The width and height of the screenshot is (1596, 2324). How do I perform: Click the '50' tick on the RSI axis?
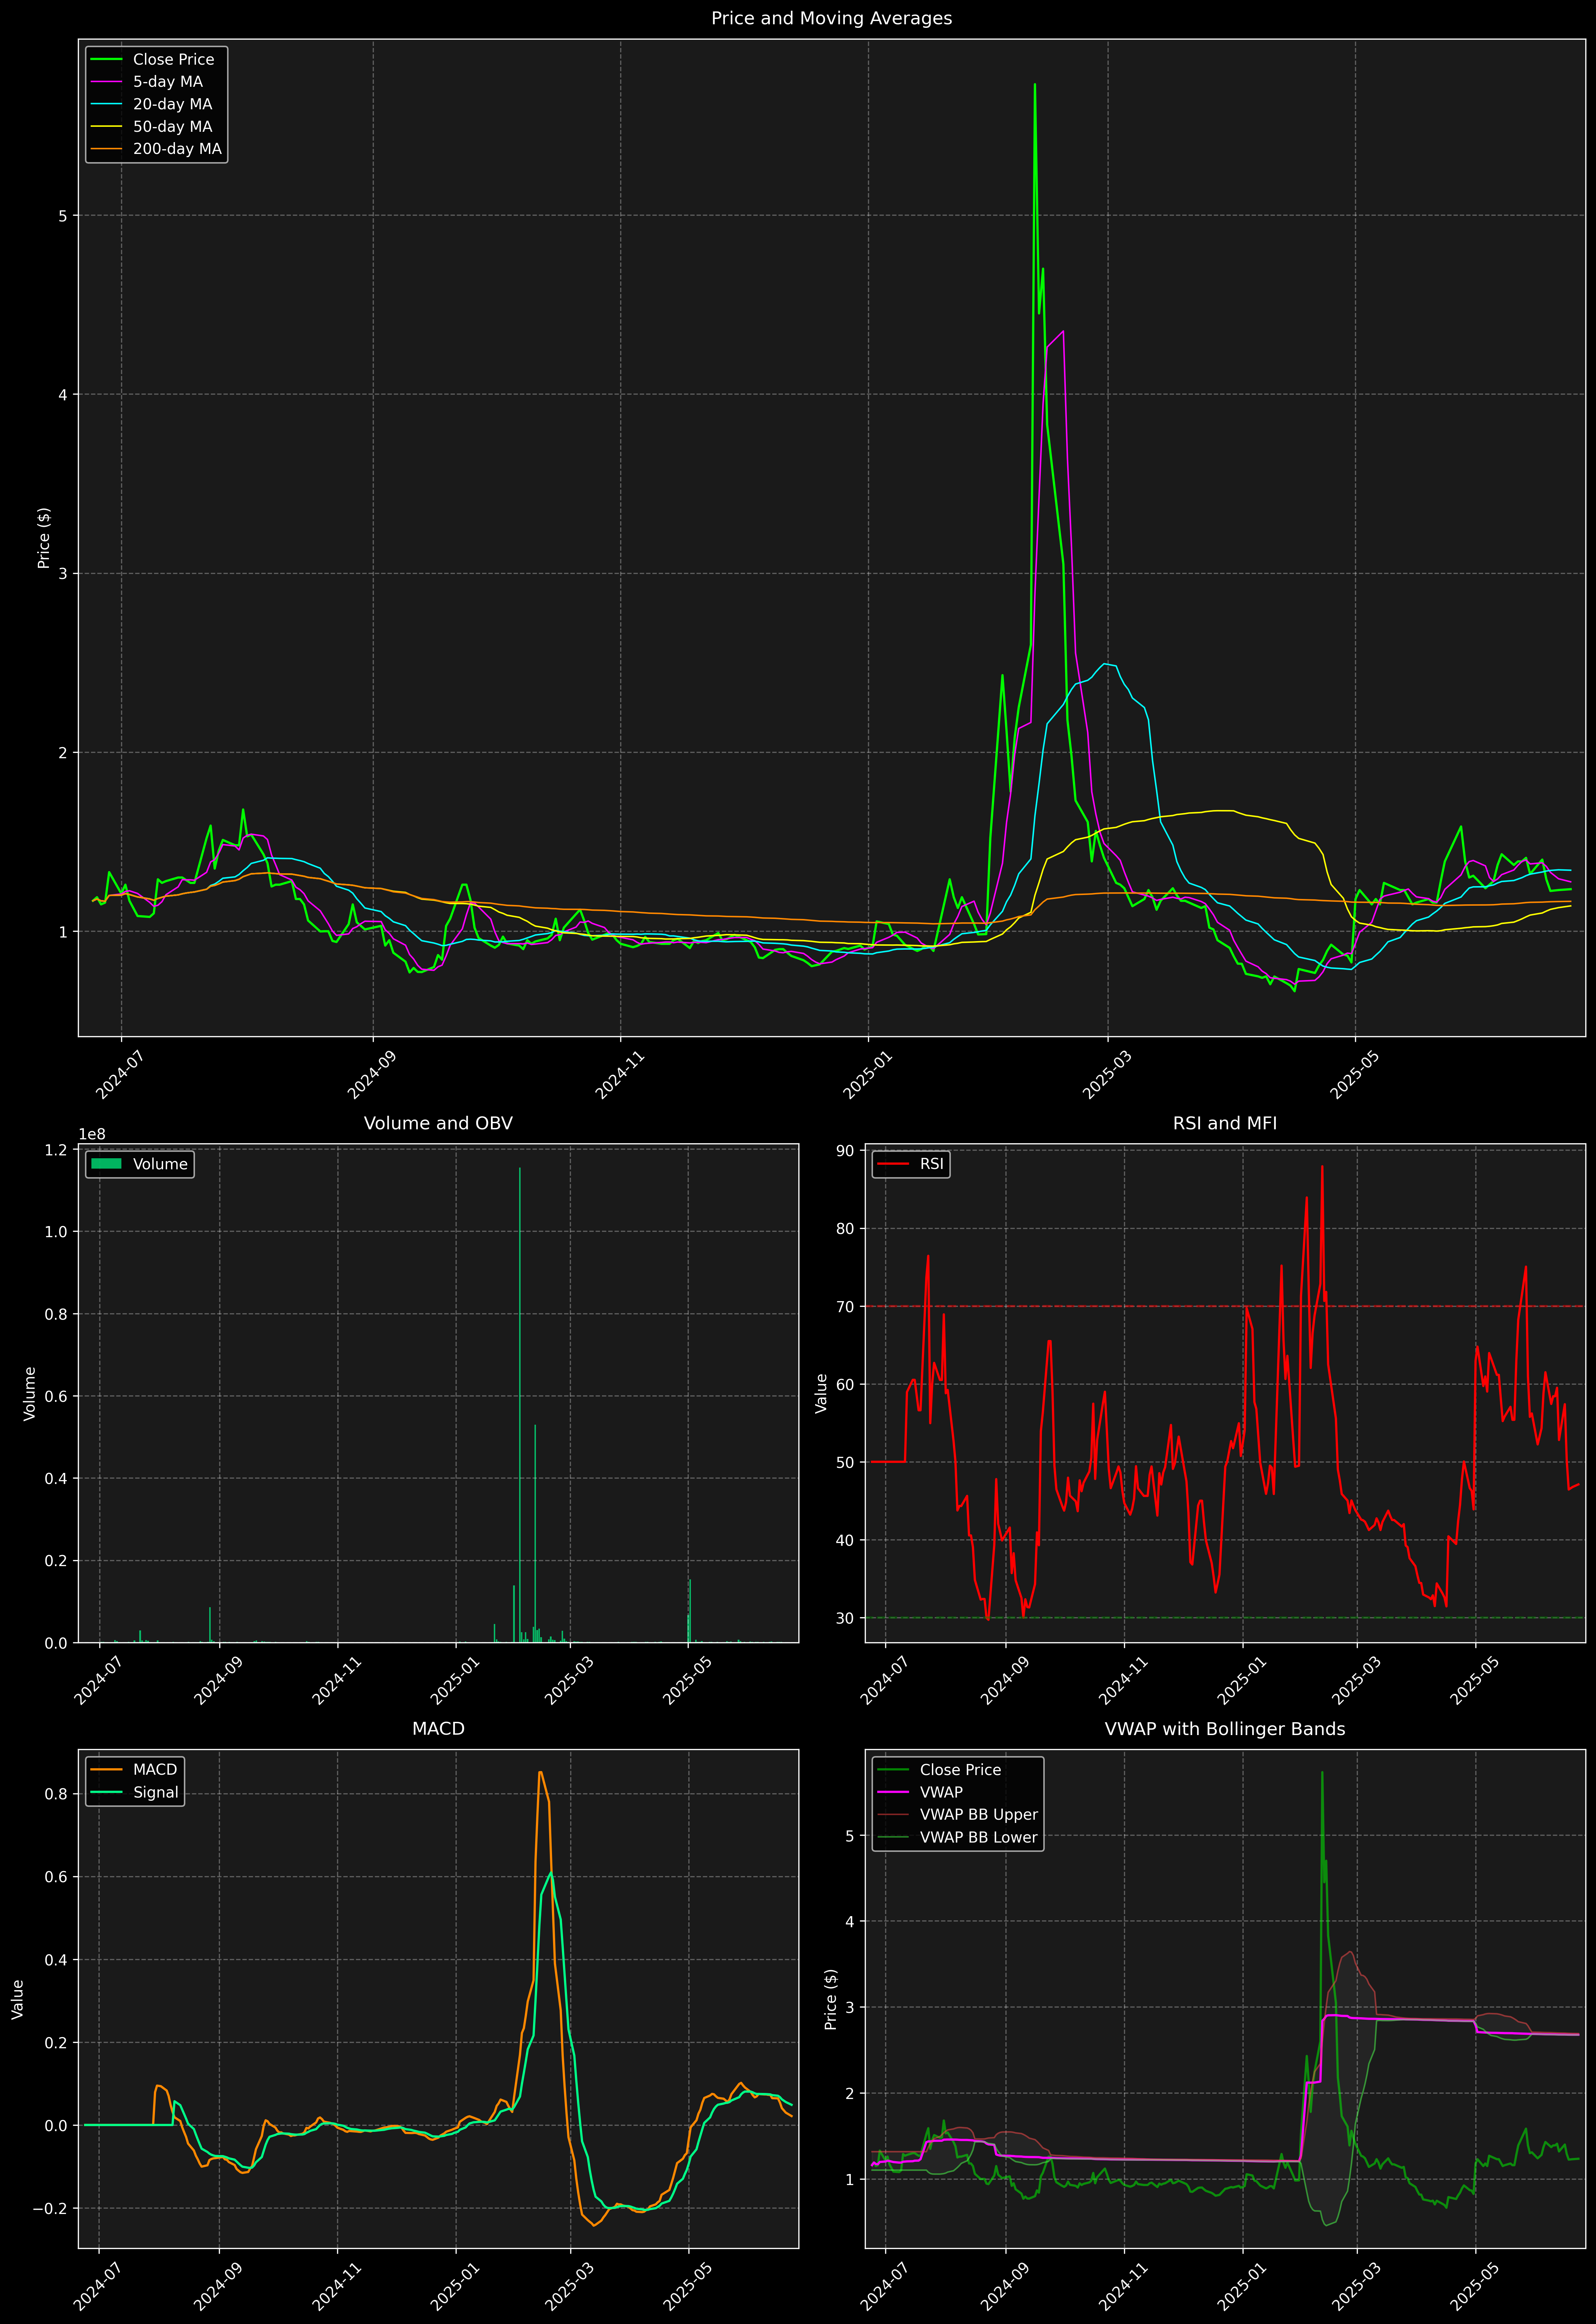pyautogui.click(x=845, y=1462)
